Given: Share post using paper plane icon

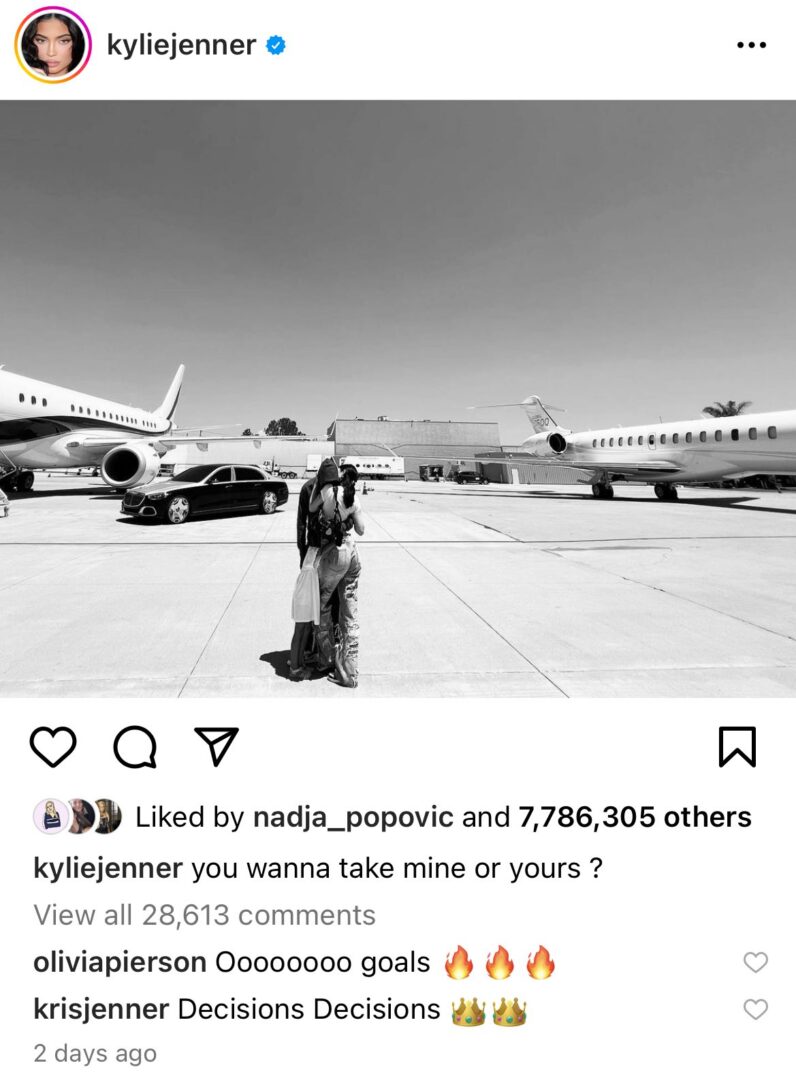Looking at the screenshot, I should click(216, 746).
